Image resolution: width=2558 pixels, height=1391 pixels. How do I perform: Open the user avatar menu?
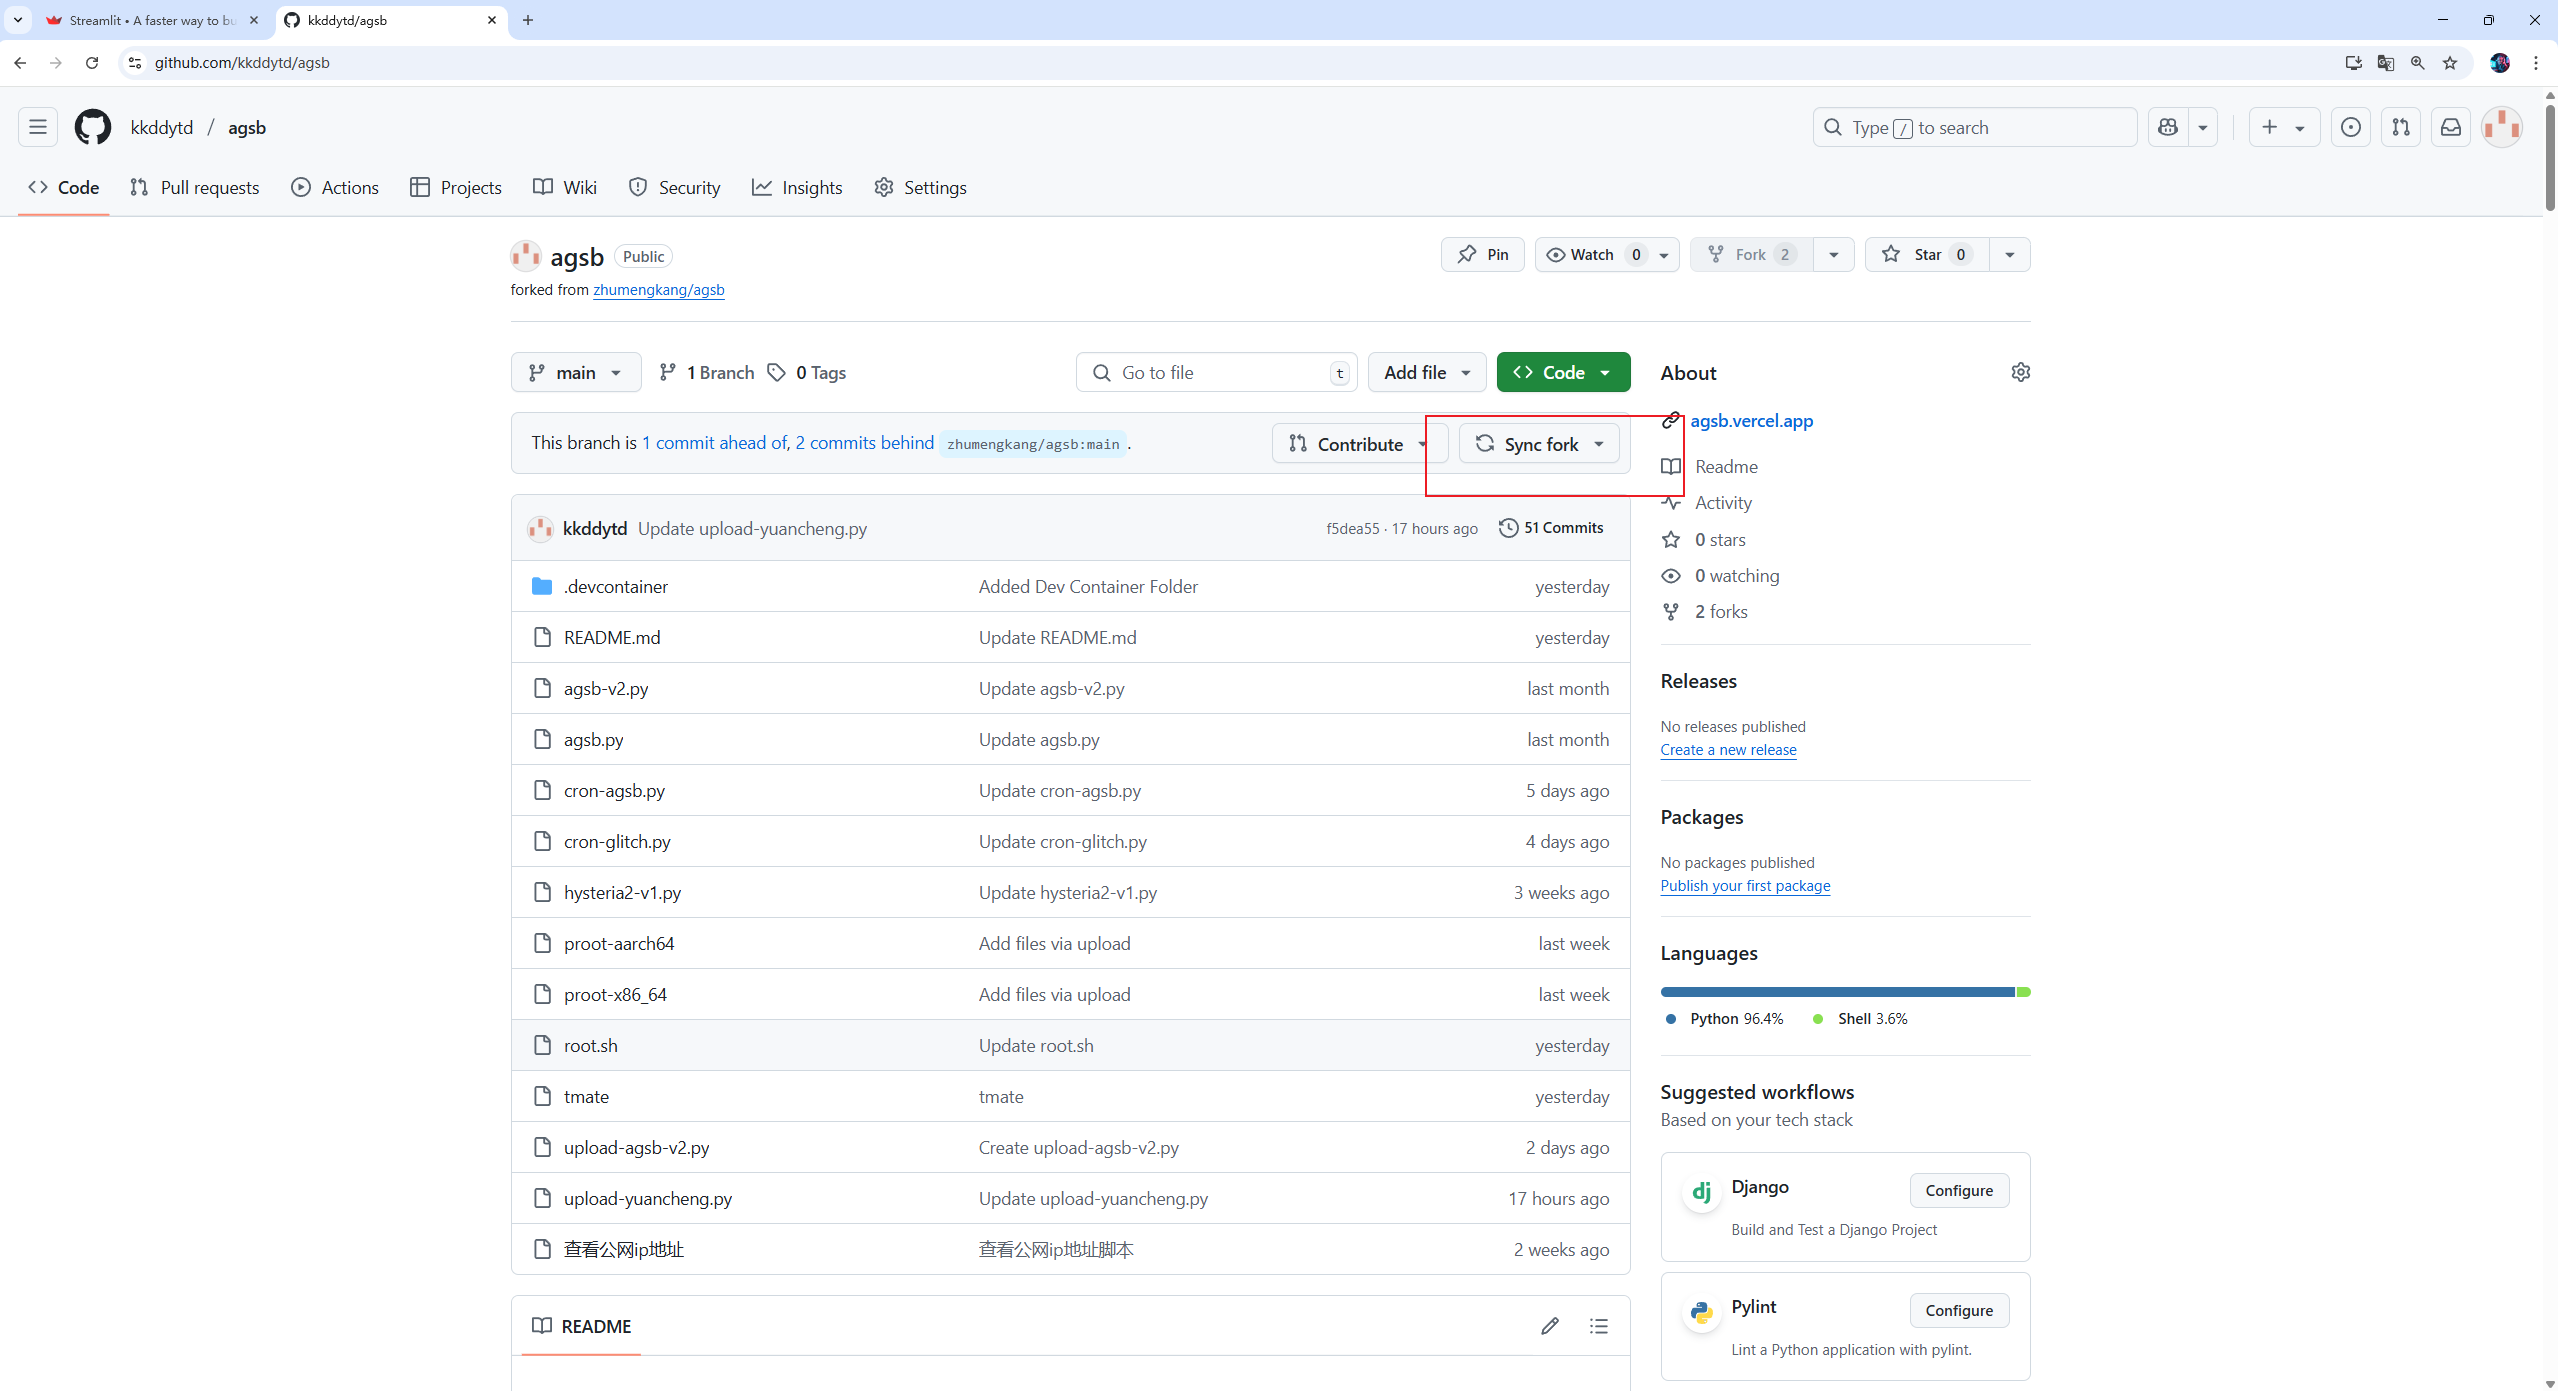coord(2502,127)
